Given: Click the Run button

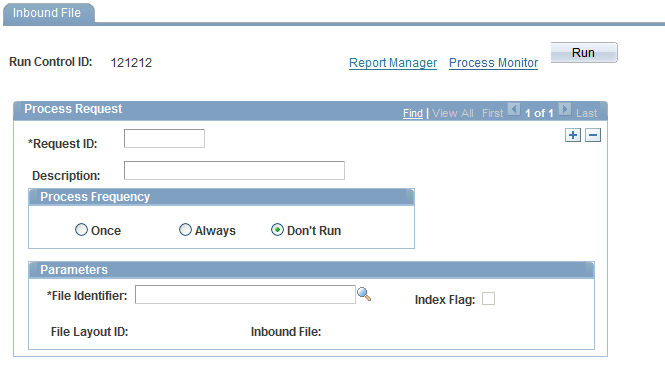Looking at the screenshot, I should (584, 53).
